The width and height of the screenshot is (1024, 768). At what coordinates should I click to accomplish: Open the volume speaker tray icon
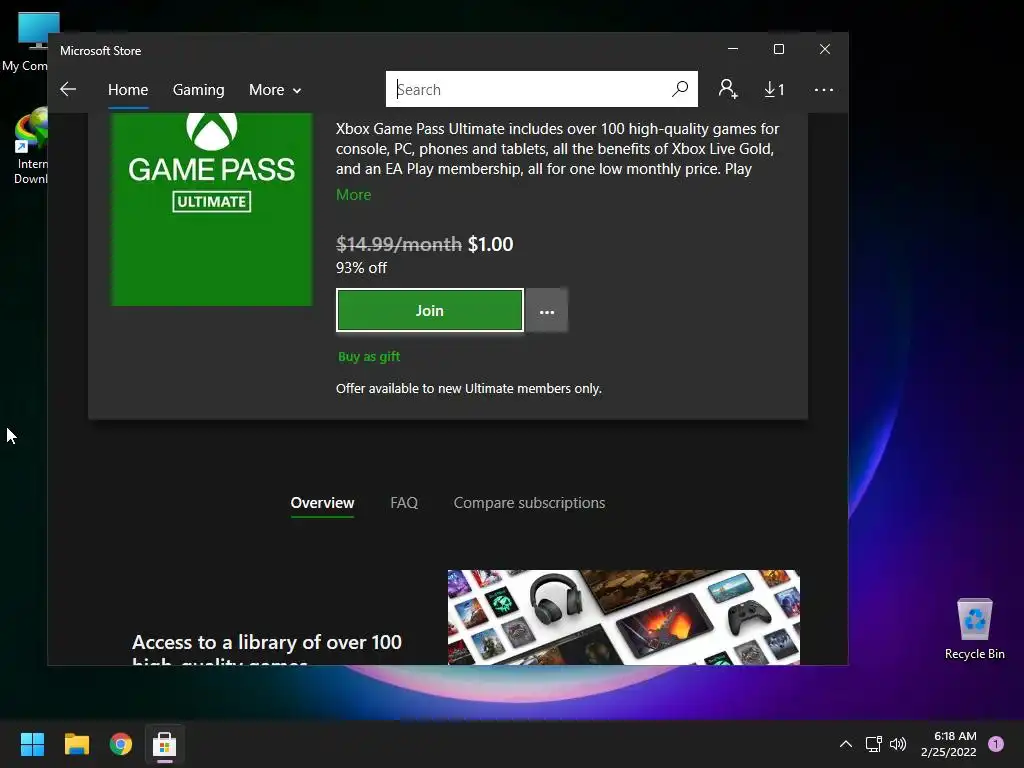click(x=899, y=744)
